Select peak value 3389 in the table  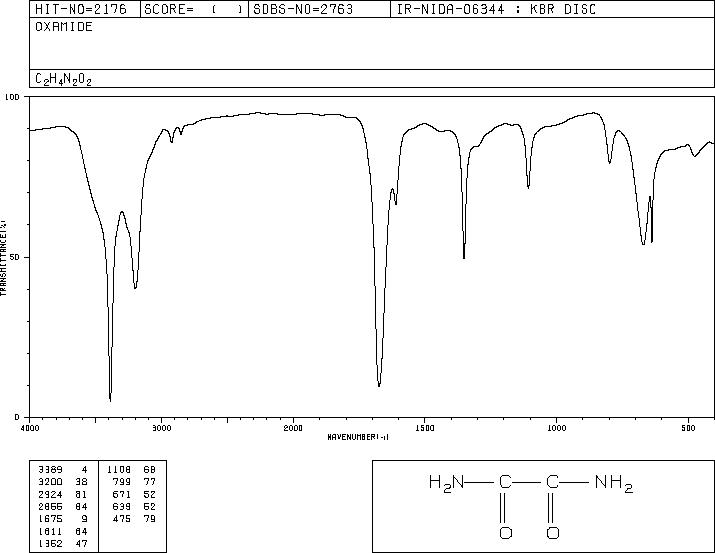point(51,470)
